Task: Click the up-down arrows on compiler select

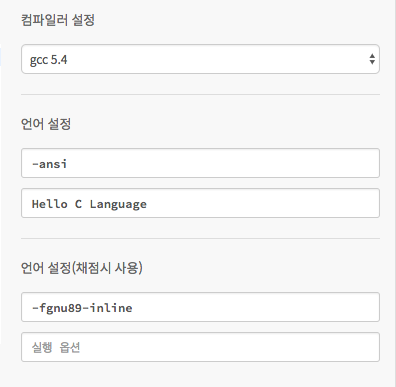Action: [x=372, y=59]
